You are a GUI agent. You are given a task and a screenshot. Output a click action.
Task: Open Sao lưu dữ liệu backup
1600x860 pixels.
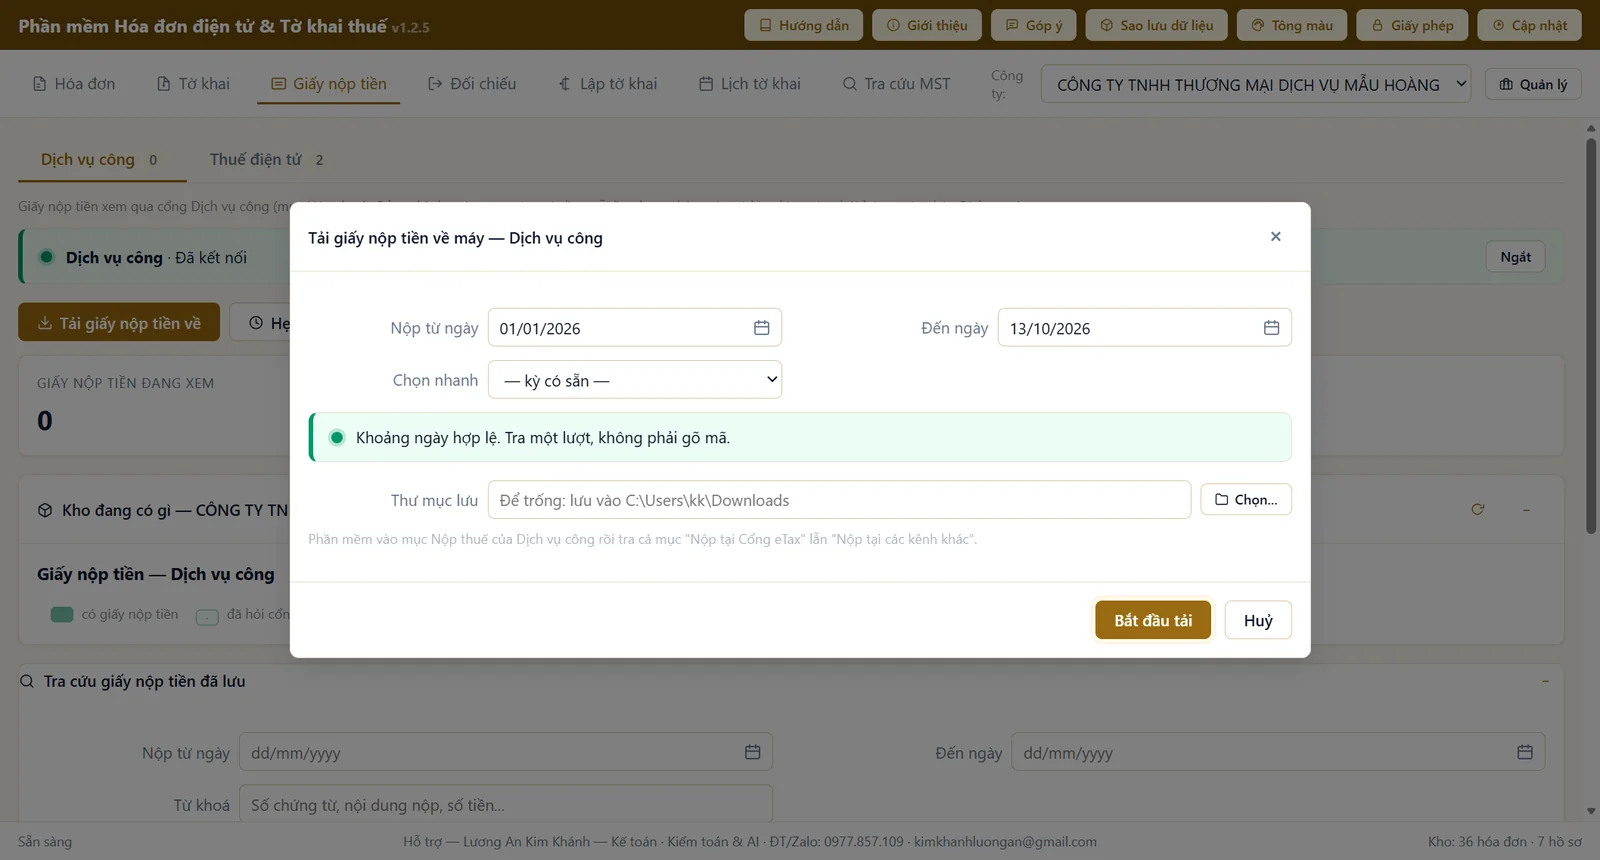(x=1156, y=25)
